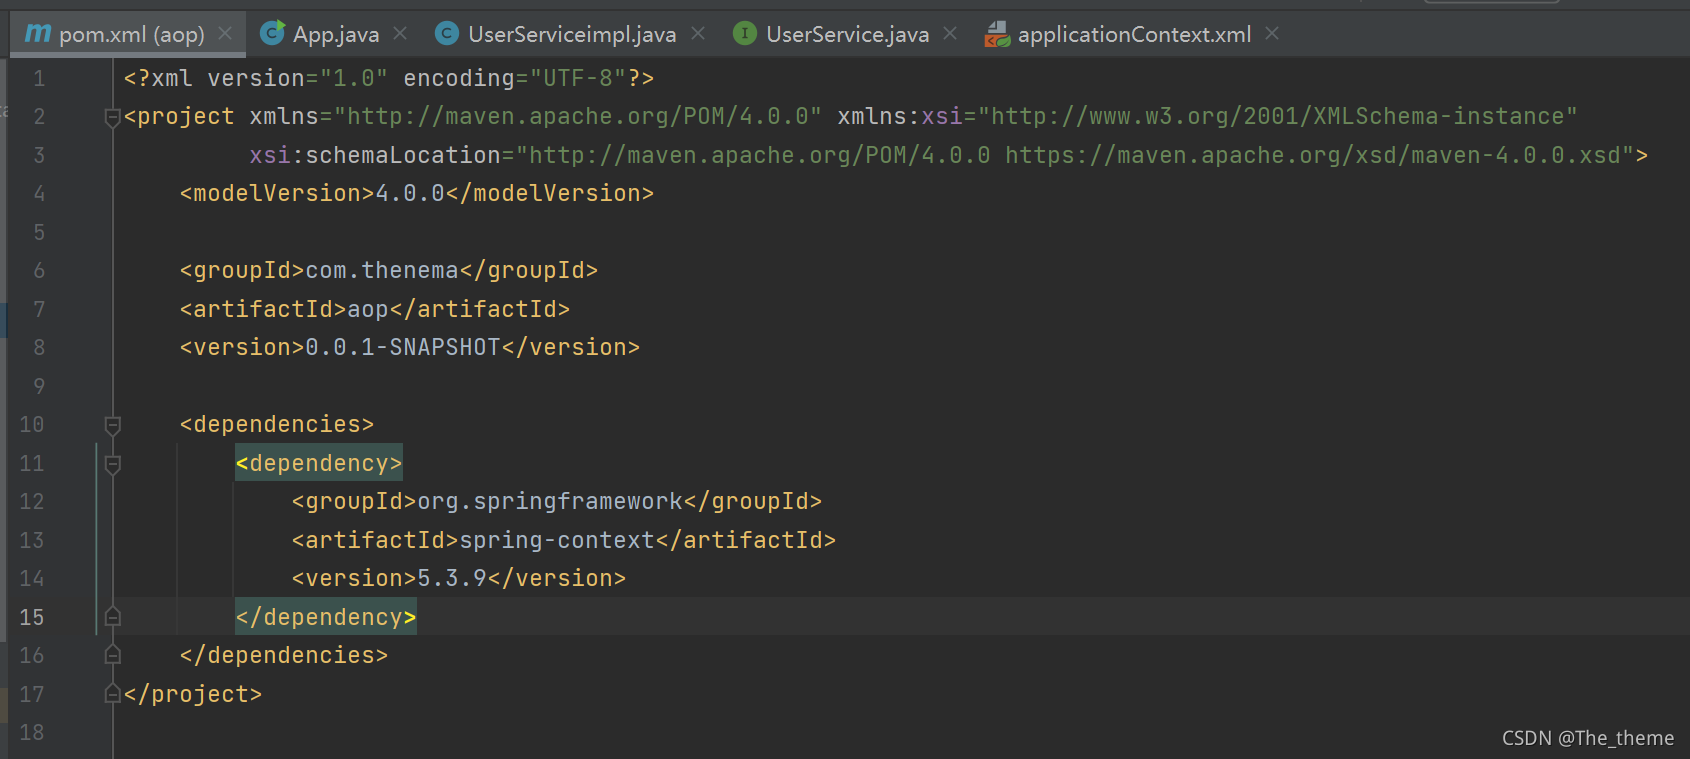Click the XML declaration version="1.0" text
This screenshot has height=759, width=1690.
(x=298, y=78)
